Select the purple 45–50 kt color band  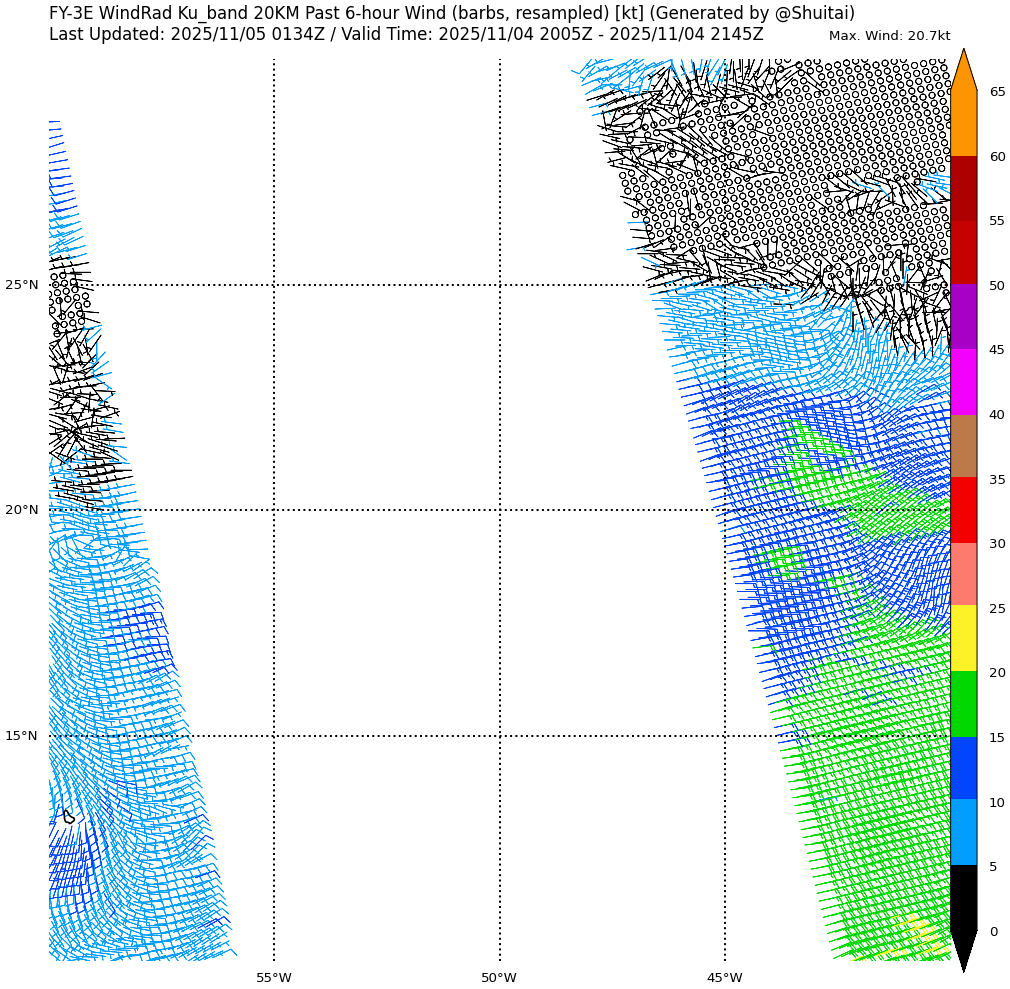[963, 317]
